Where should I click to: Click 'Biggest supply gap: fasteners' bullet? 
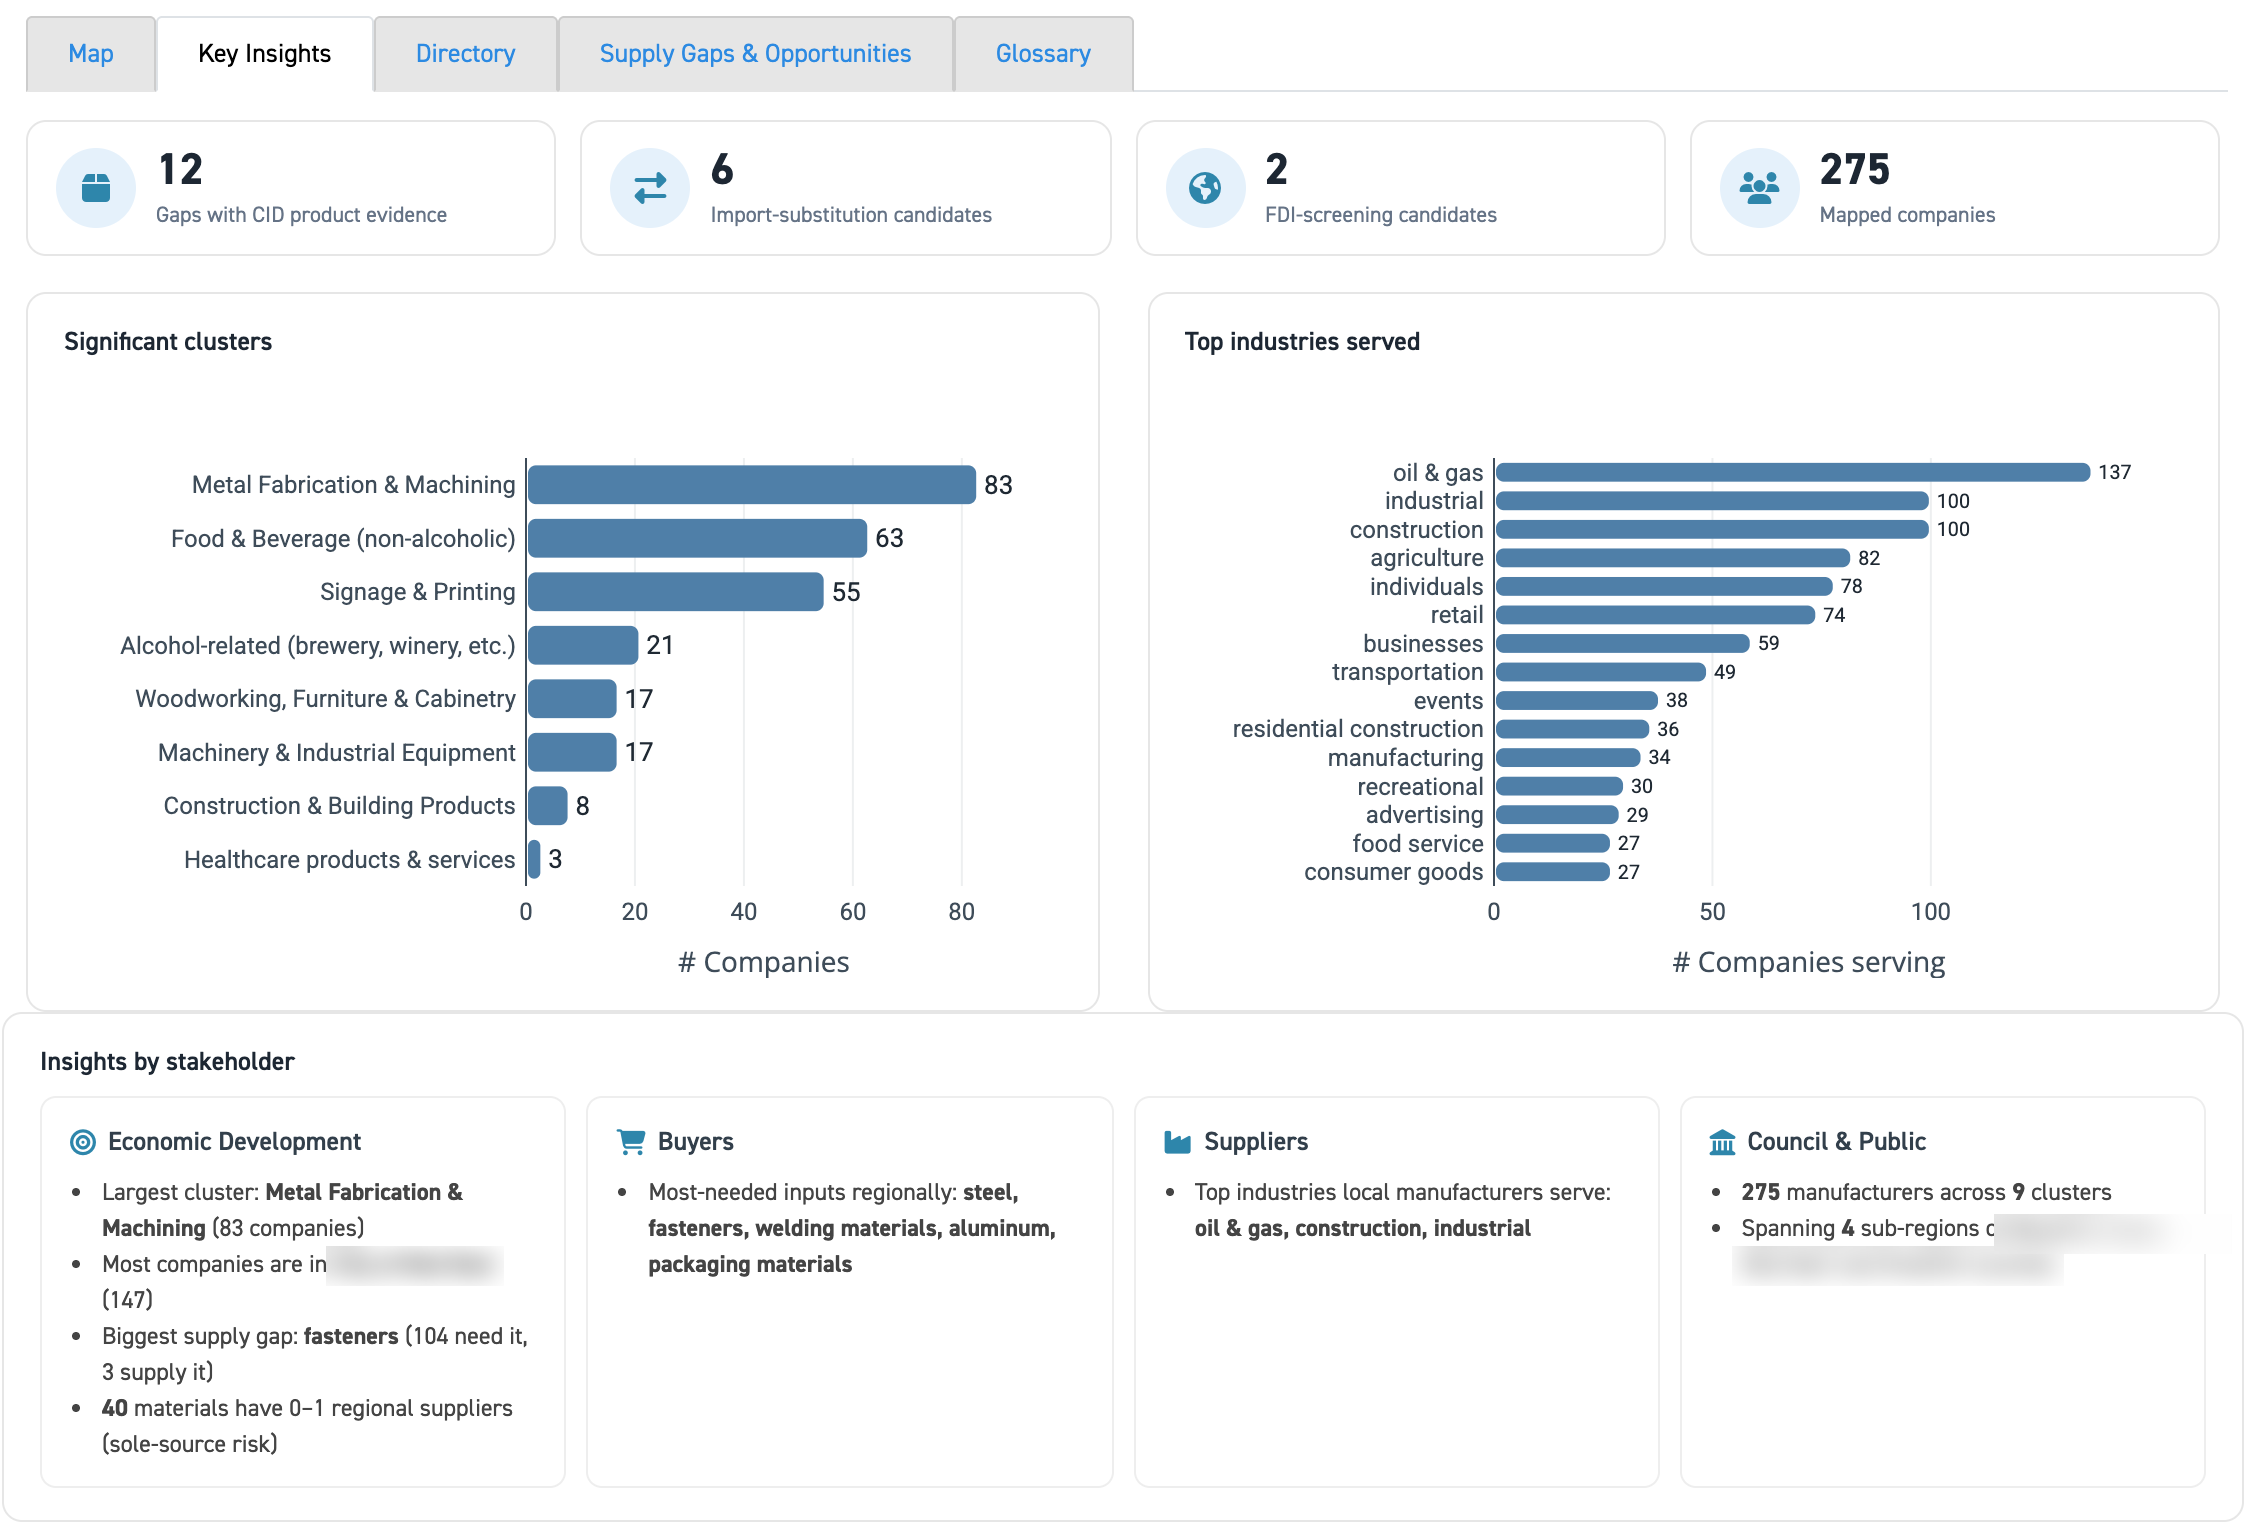coord(315,1354)
